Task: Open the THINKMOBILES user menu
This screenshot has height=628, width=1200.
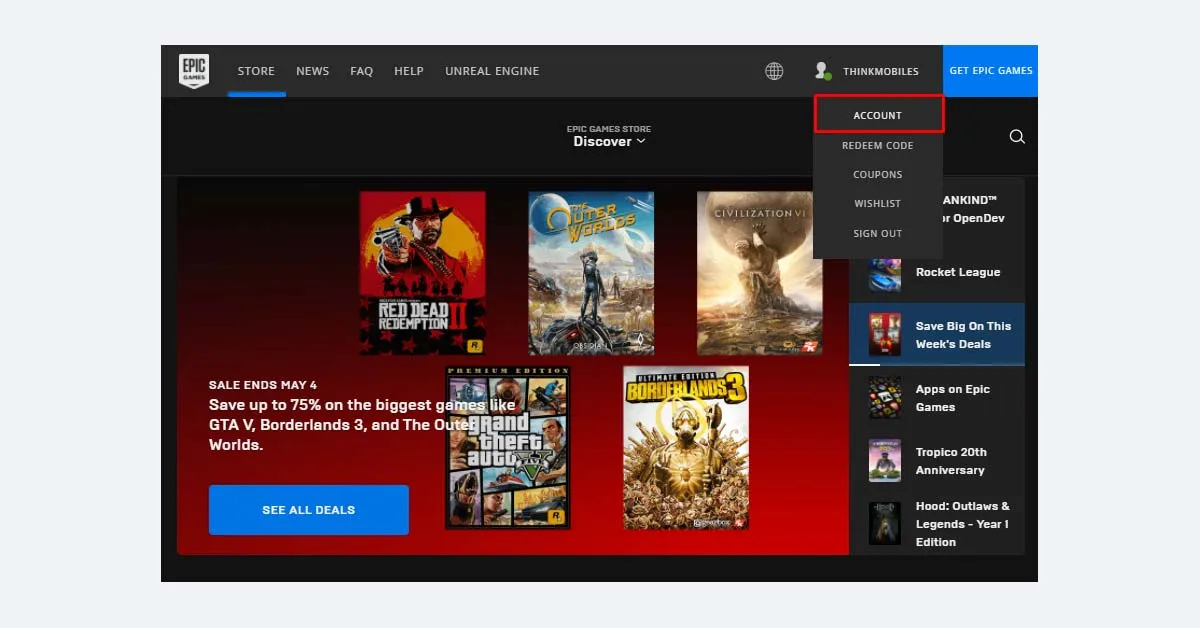Action: click(x=881, y=71)
